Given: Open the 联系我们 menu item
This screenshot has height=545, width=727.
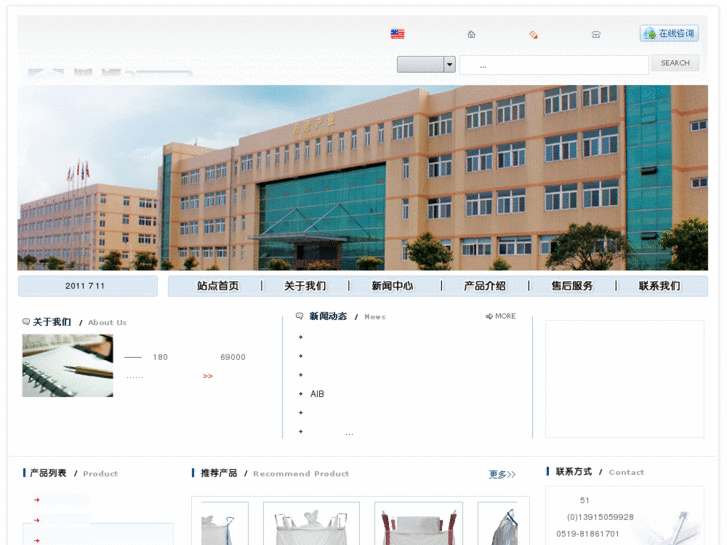Looking at the screenshot, I should pyautogui.click(x=659, y=286).
